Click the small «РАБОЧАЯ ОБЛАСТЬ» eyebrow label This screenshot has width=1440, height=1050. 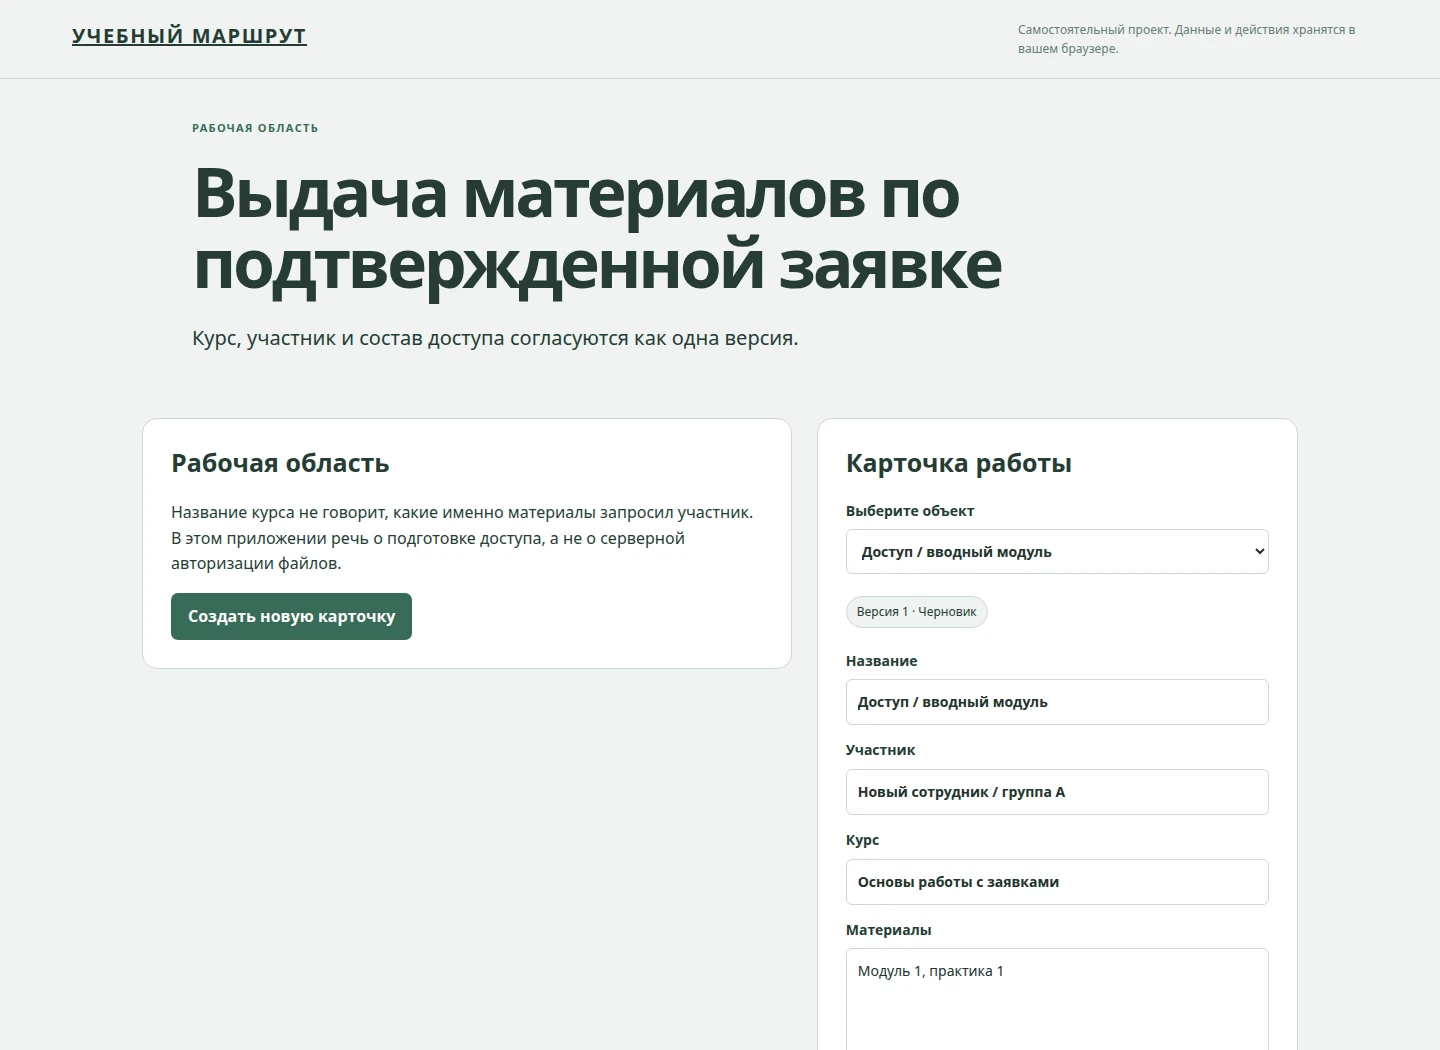255,128
